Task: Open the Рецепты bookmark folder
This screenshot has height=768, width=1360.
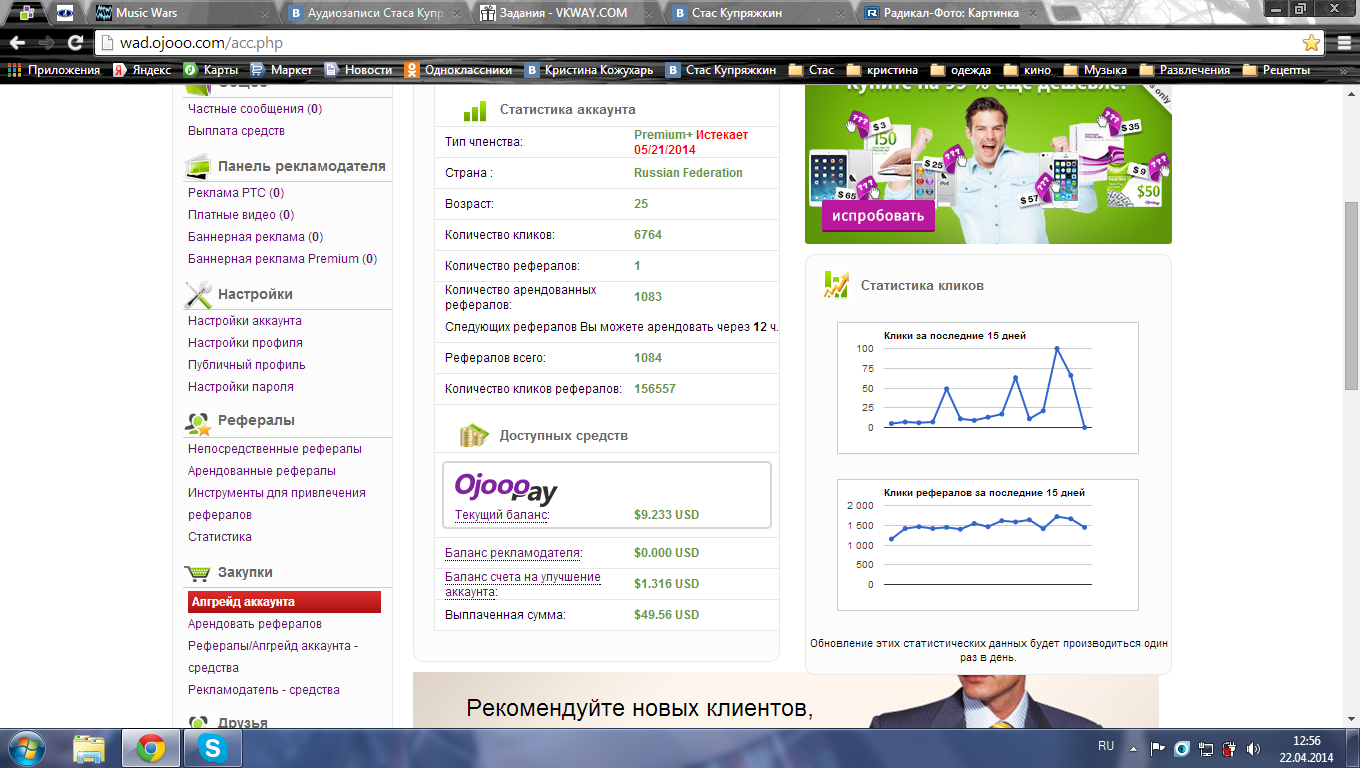Action: pyautogui.click(x=1276, y=70)
